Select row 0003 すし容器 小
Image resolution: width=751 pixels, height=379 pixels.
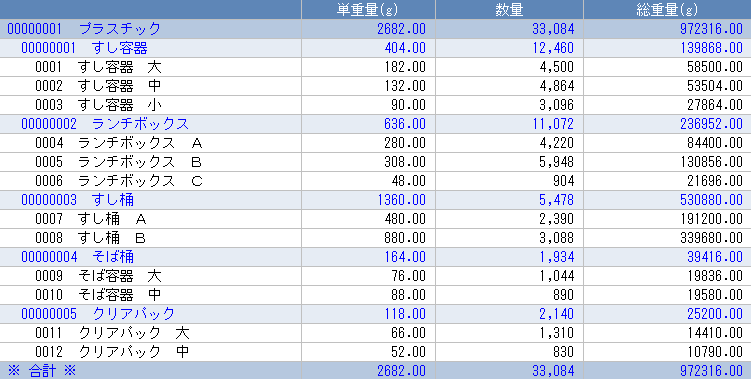376,105
